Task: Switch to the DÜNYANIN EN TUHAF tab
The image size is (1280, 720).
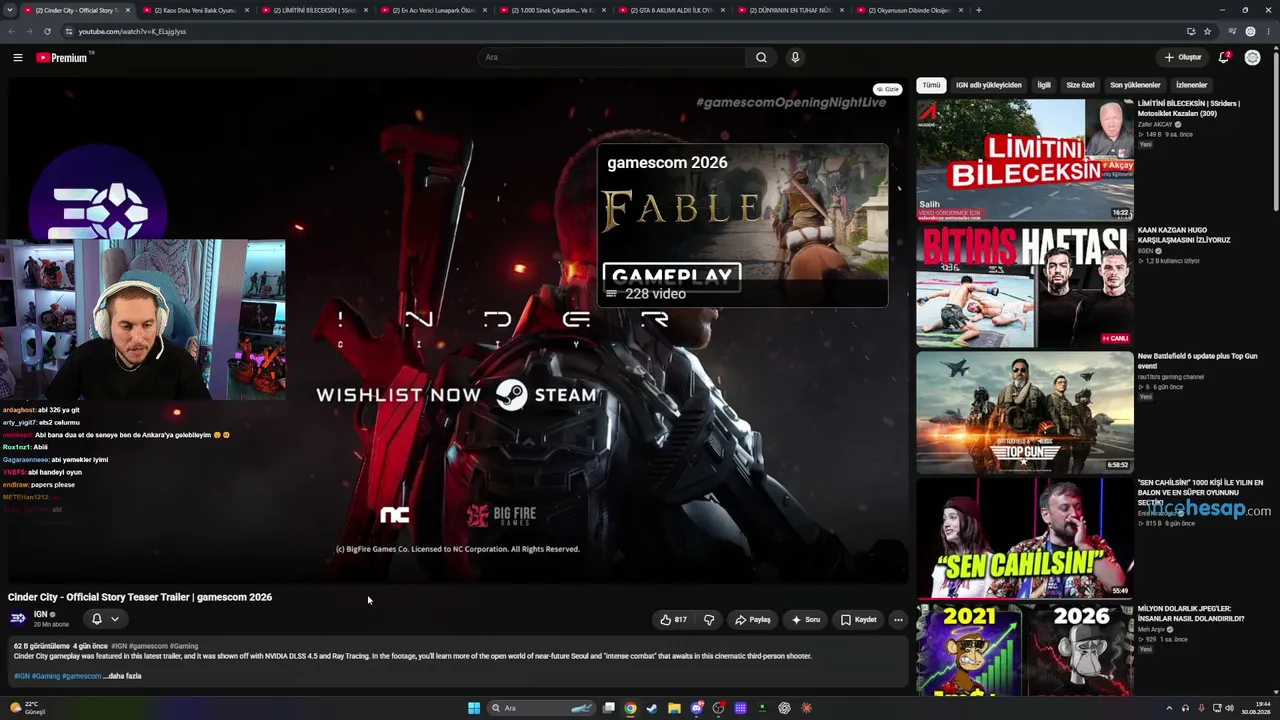Action: click(x=790, y=10)
